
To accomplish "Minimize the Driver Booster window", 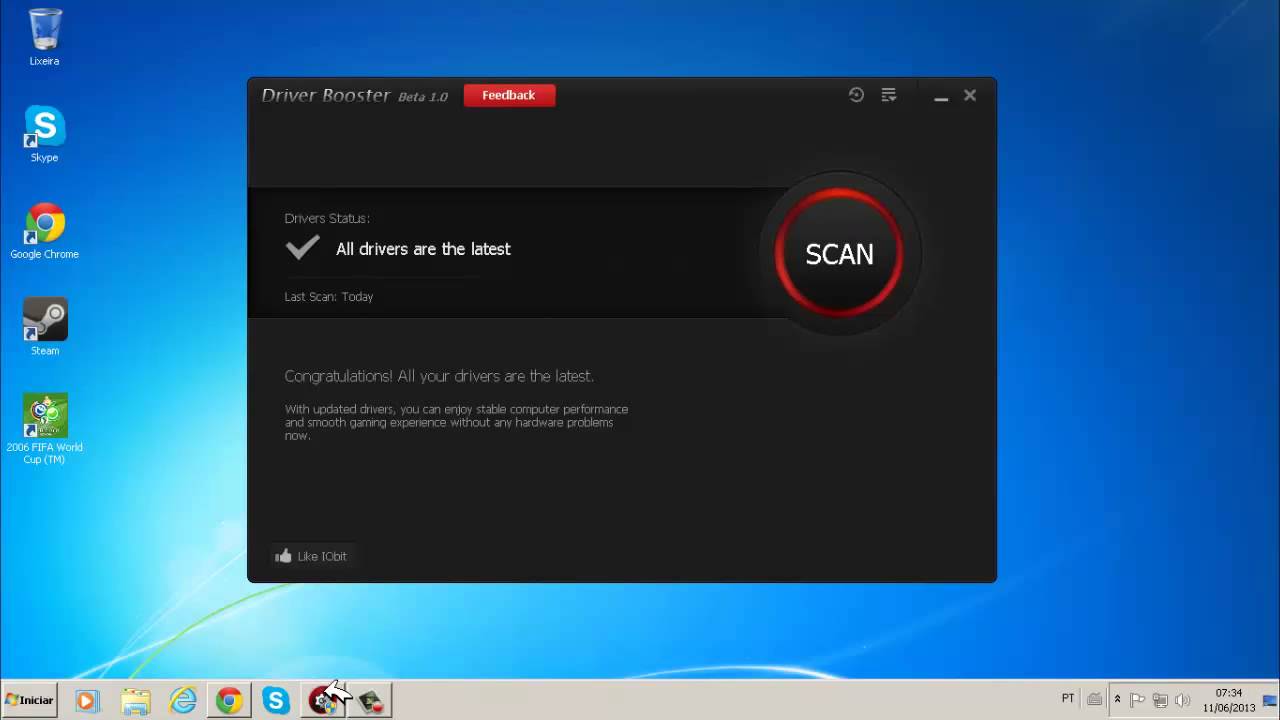I will (941, 96).
